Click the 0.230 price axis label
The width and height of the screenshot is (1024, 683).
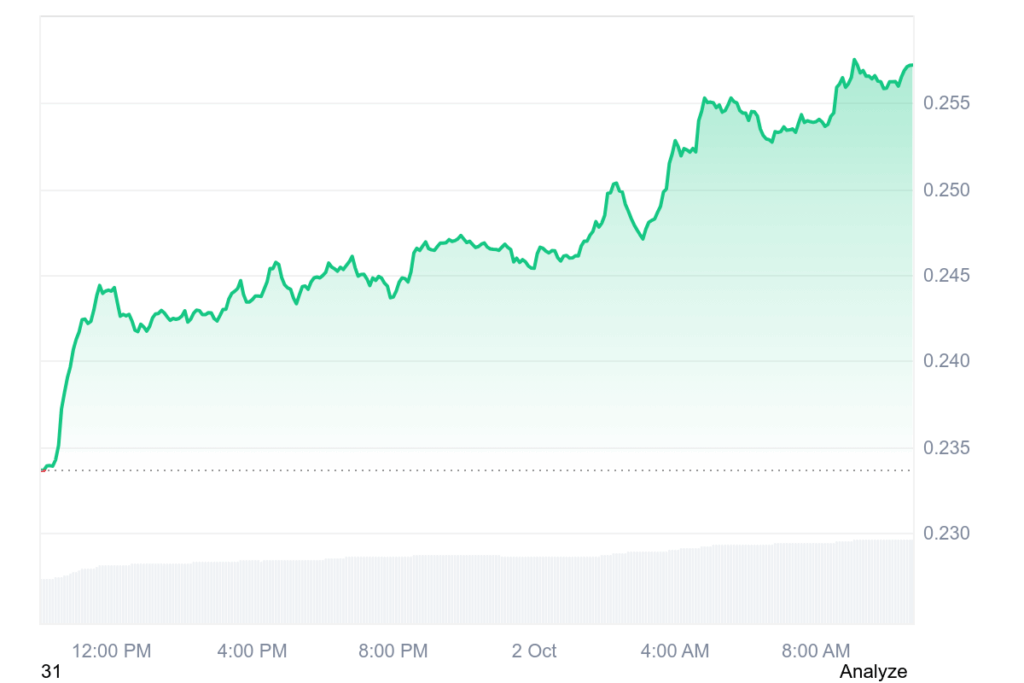click(944, 533)
